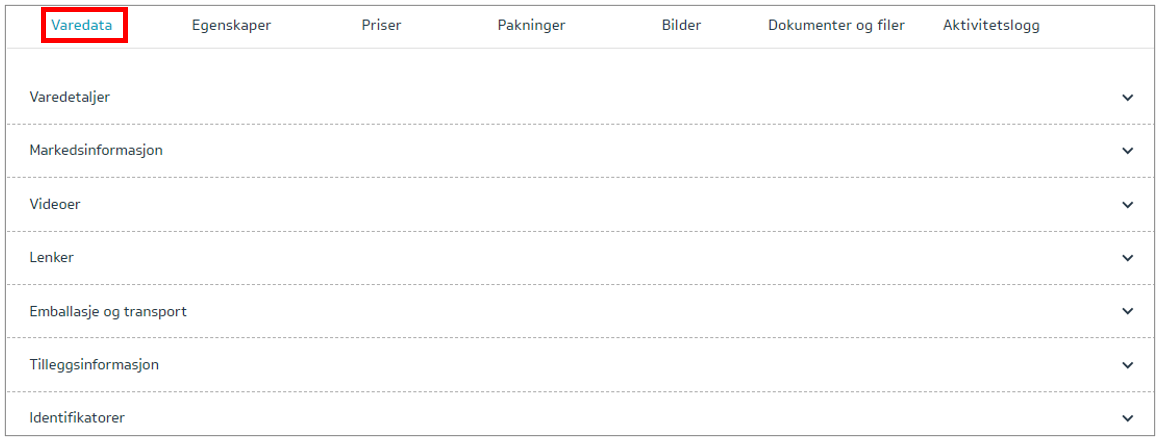Screen dimensions: 1161x442
Task: Select the Pakninger tab
Action: [x=531, y=26]
